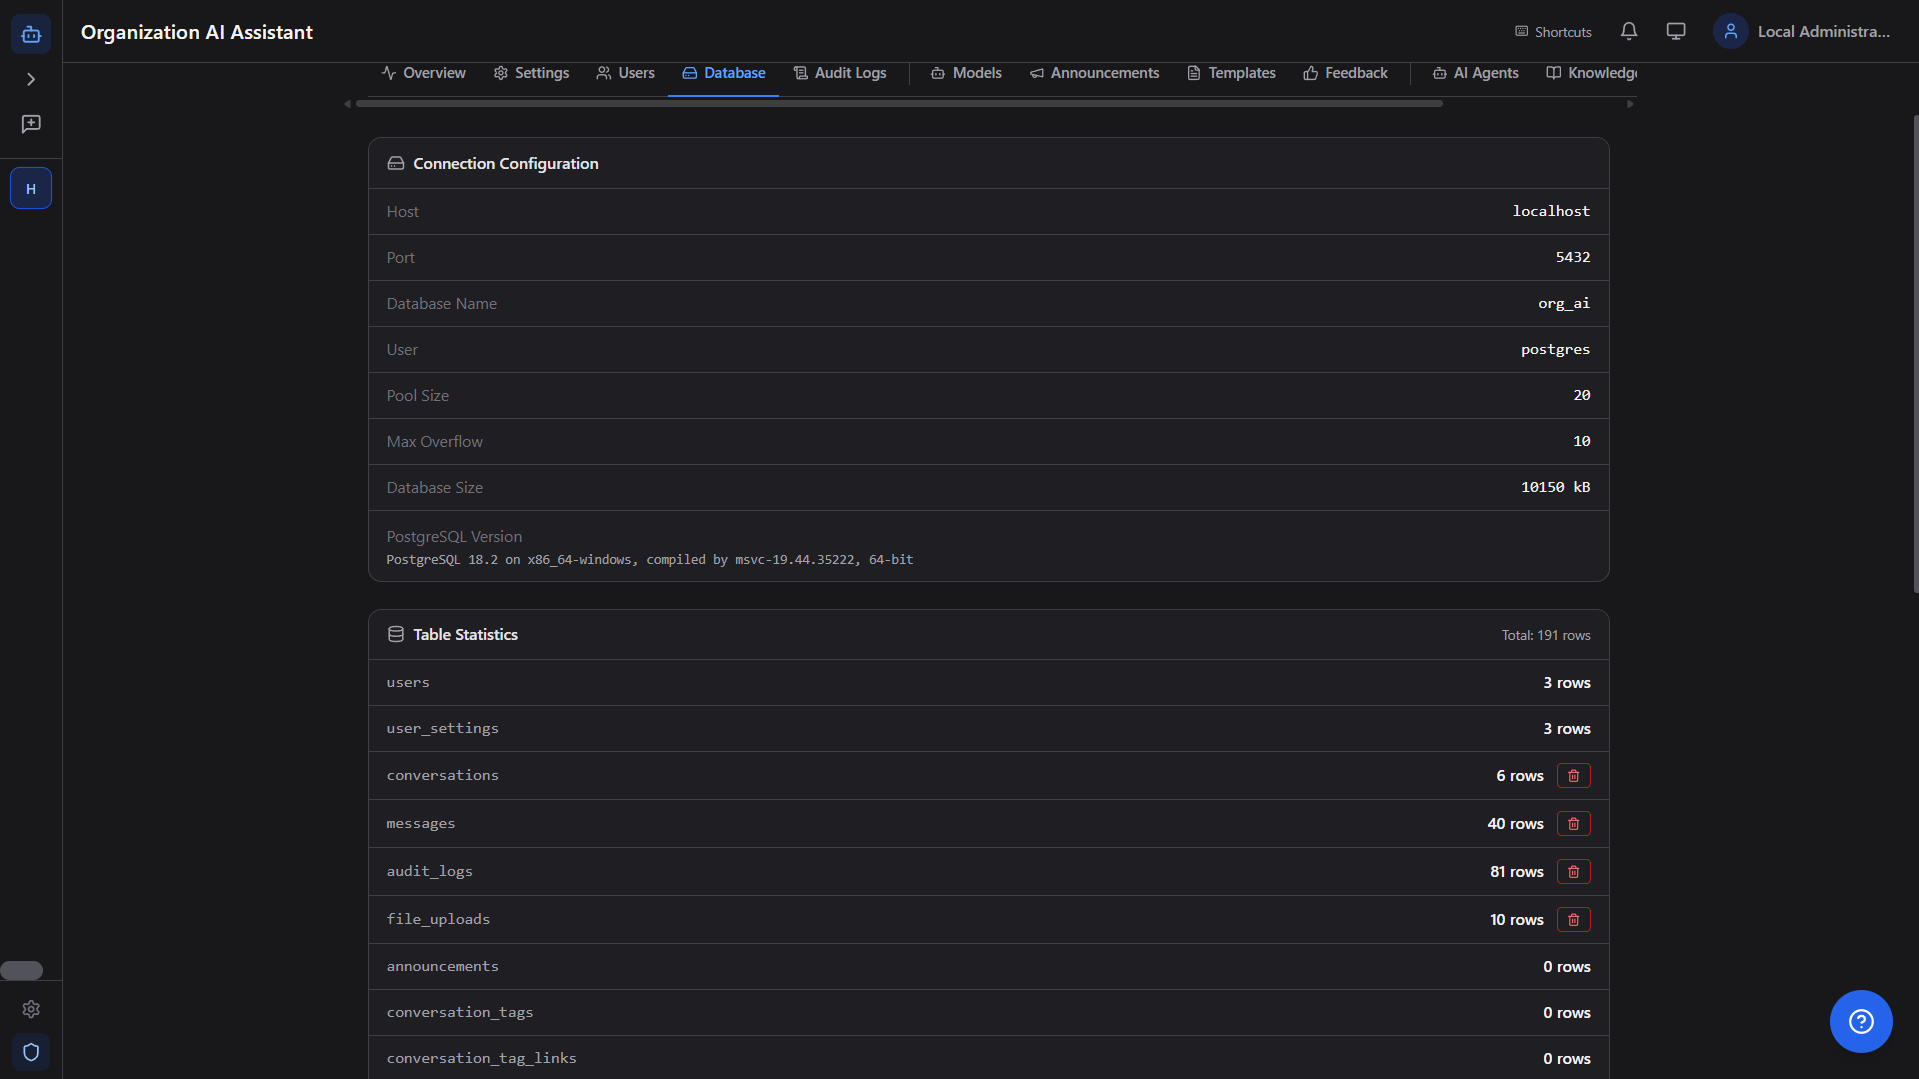Open Shortcuts in the top bar
Image resolution: width=1919 pixels, height=1079 pixels.
pyautogui.click(x=1553, y=32)
